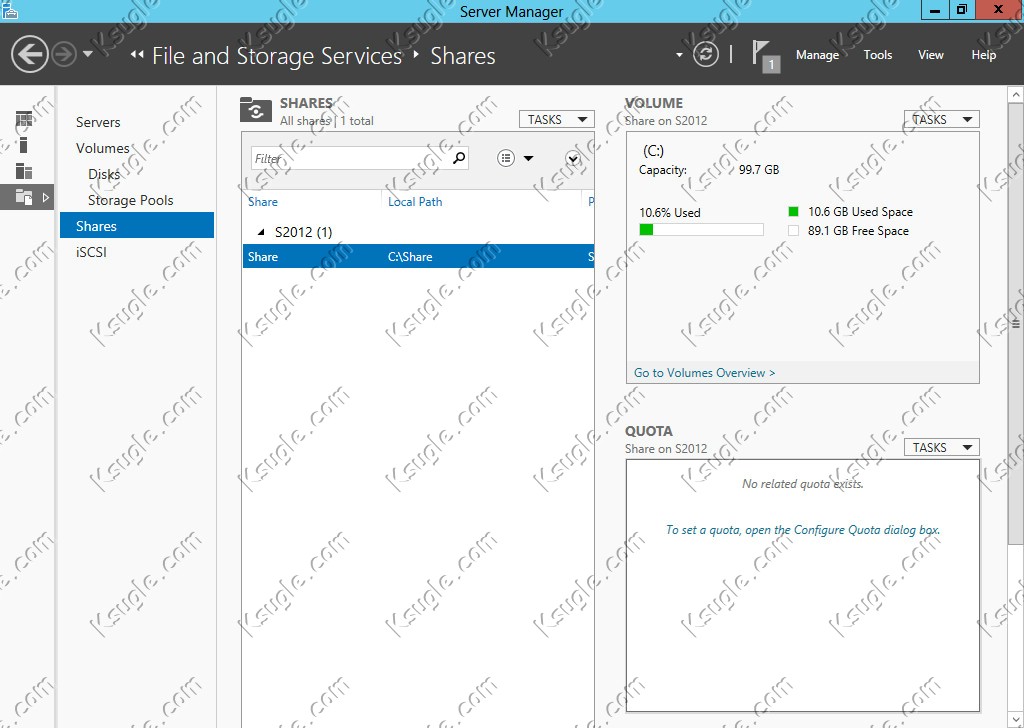
Task: Open the navigation history dropdown arrow
Action: click(88, 54)
